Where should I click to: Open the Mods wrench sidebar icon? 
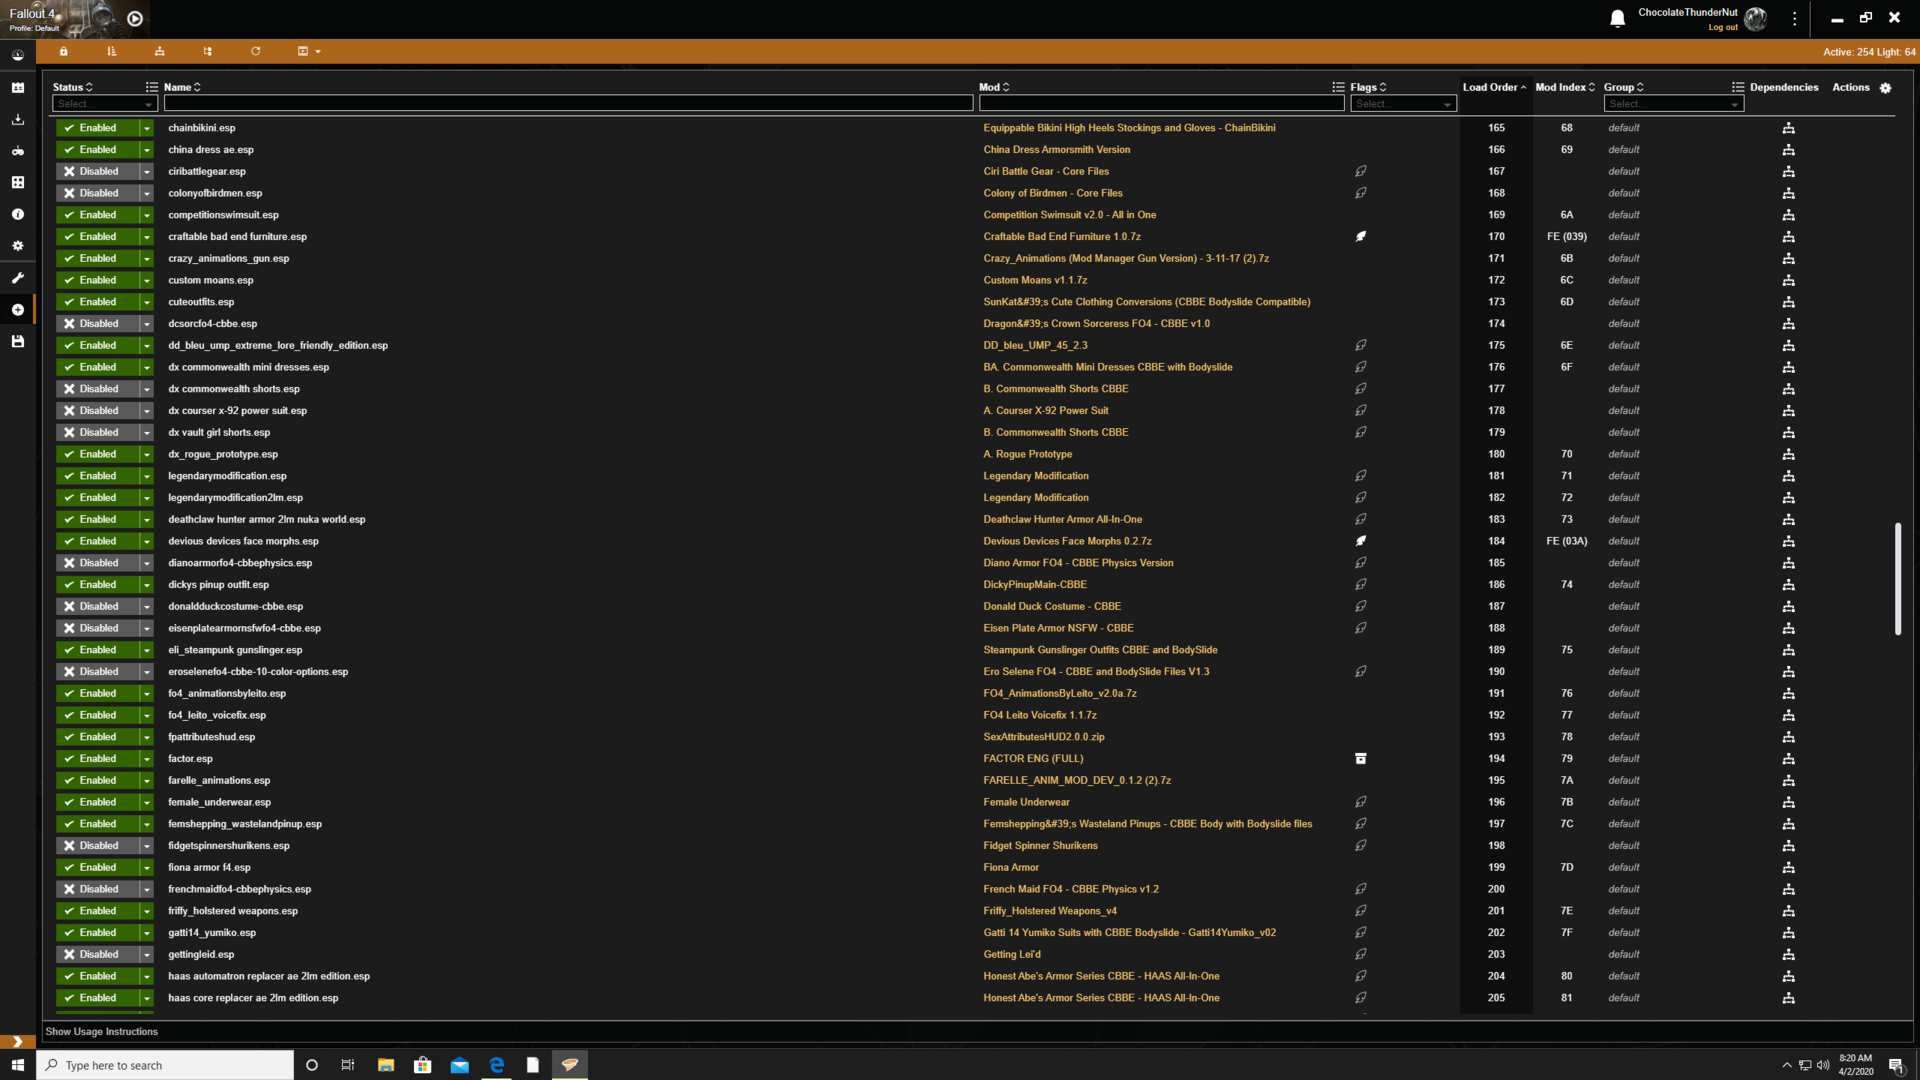click(18, 278)
